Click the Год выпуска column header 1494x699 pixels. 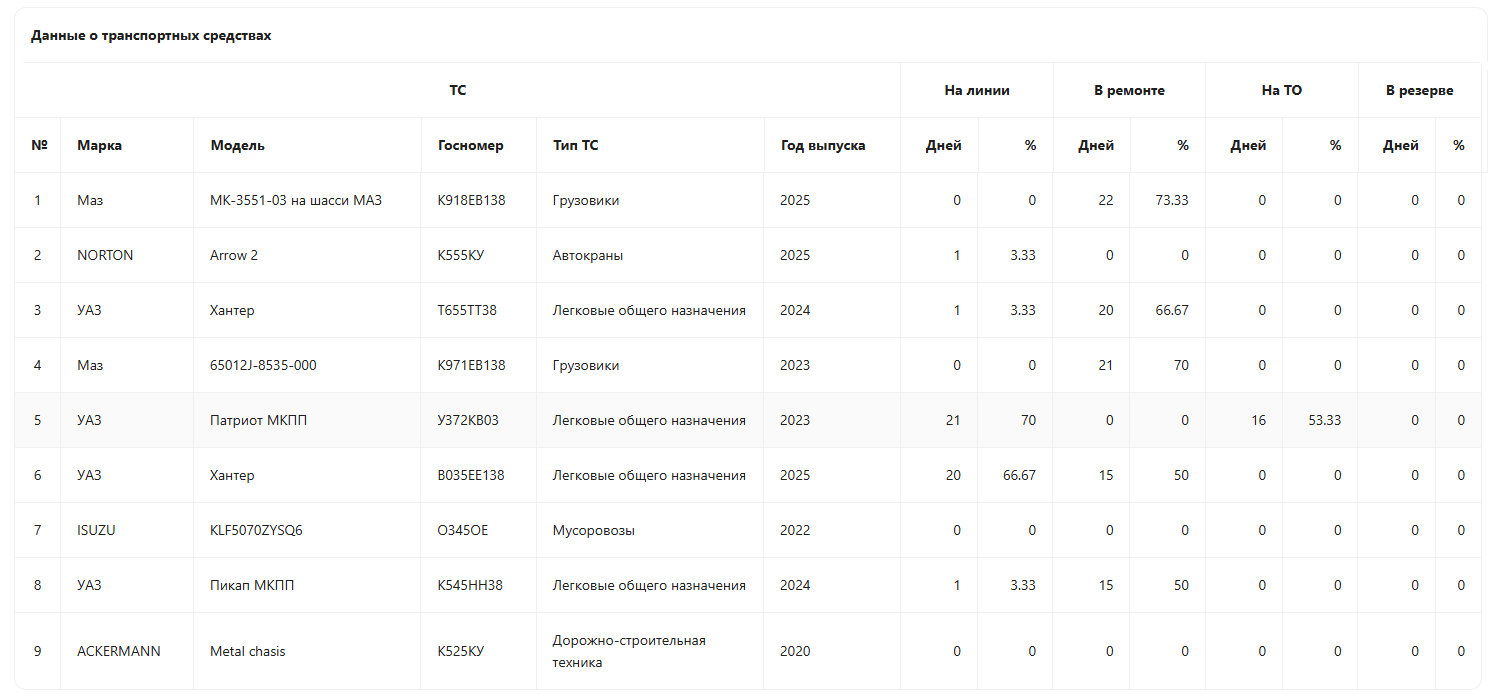click(x=822, y=145)
